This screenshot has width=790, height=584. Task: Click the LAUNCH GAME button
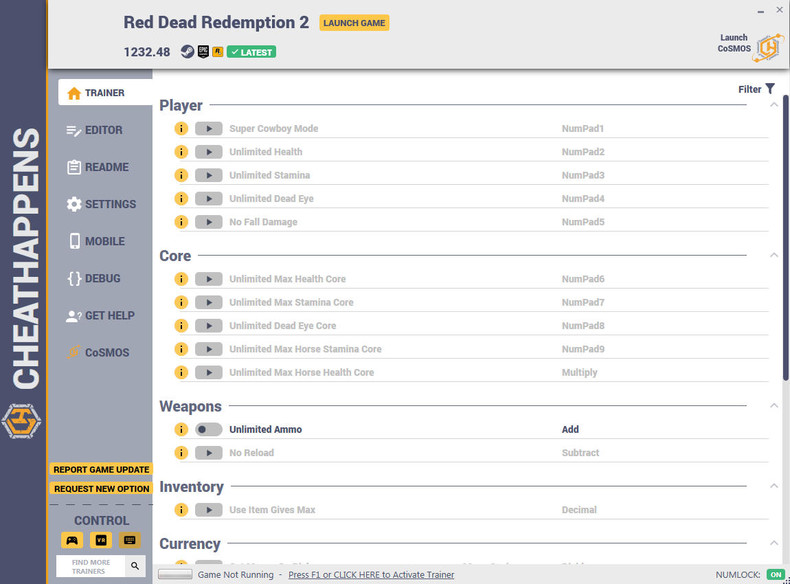point(354,23)
